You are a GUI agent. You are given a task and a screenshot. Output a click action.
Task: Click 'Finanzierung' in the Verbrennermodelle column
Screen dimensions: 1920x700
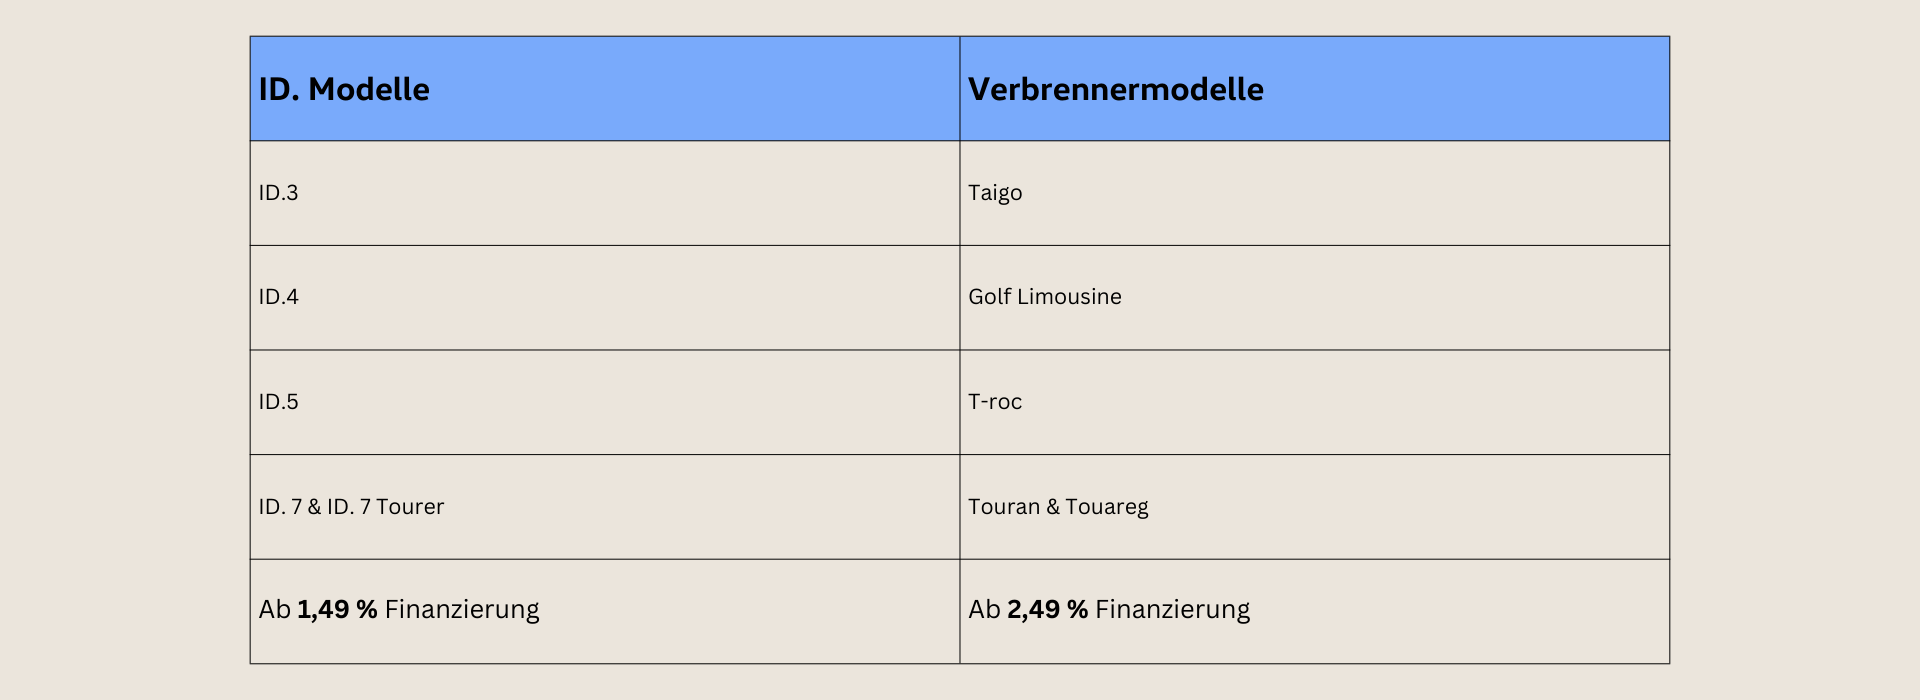(x=1172, y=610)
